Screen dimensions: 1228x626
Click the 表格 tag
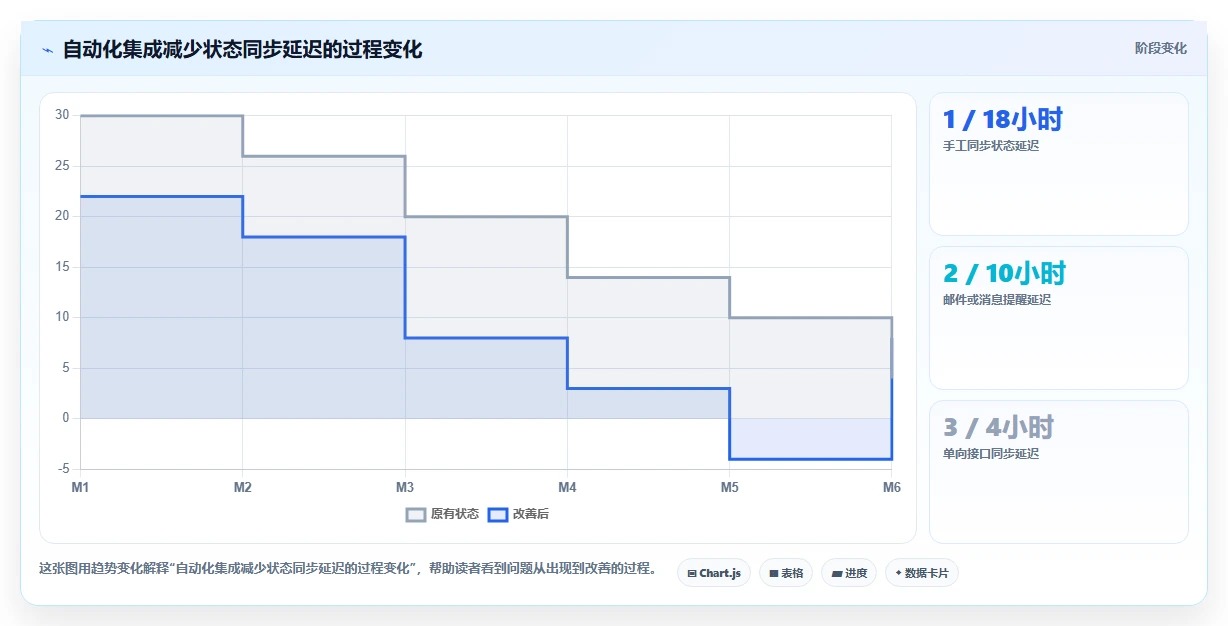click(x=786, y=573)
